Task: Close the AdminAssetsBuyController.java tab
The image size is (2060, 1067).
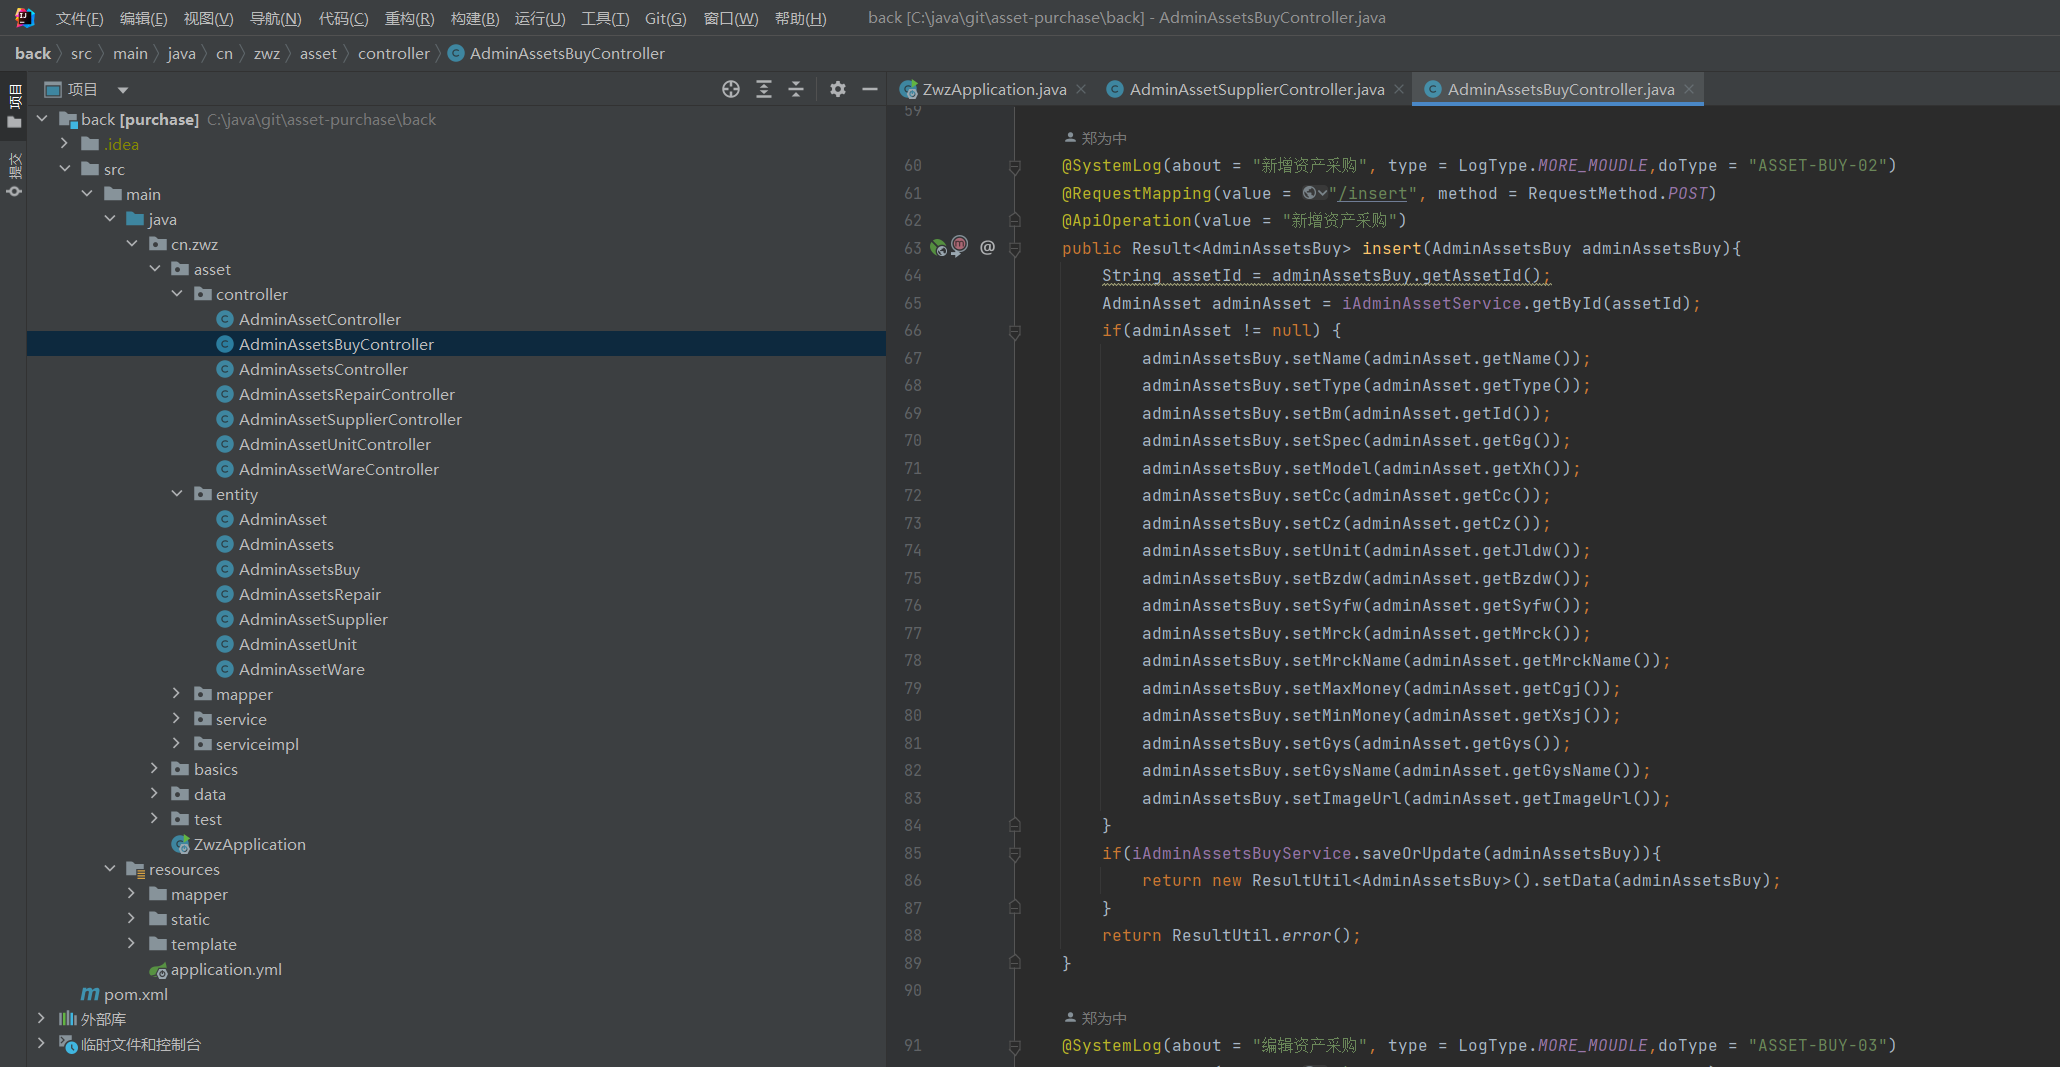Action: click(1689, 90)
